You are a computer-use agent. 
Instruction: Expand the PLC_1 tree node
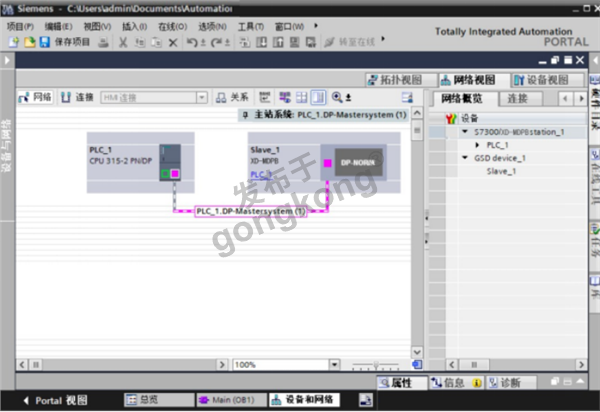[477, 145]
